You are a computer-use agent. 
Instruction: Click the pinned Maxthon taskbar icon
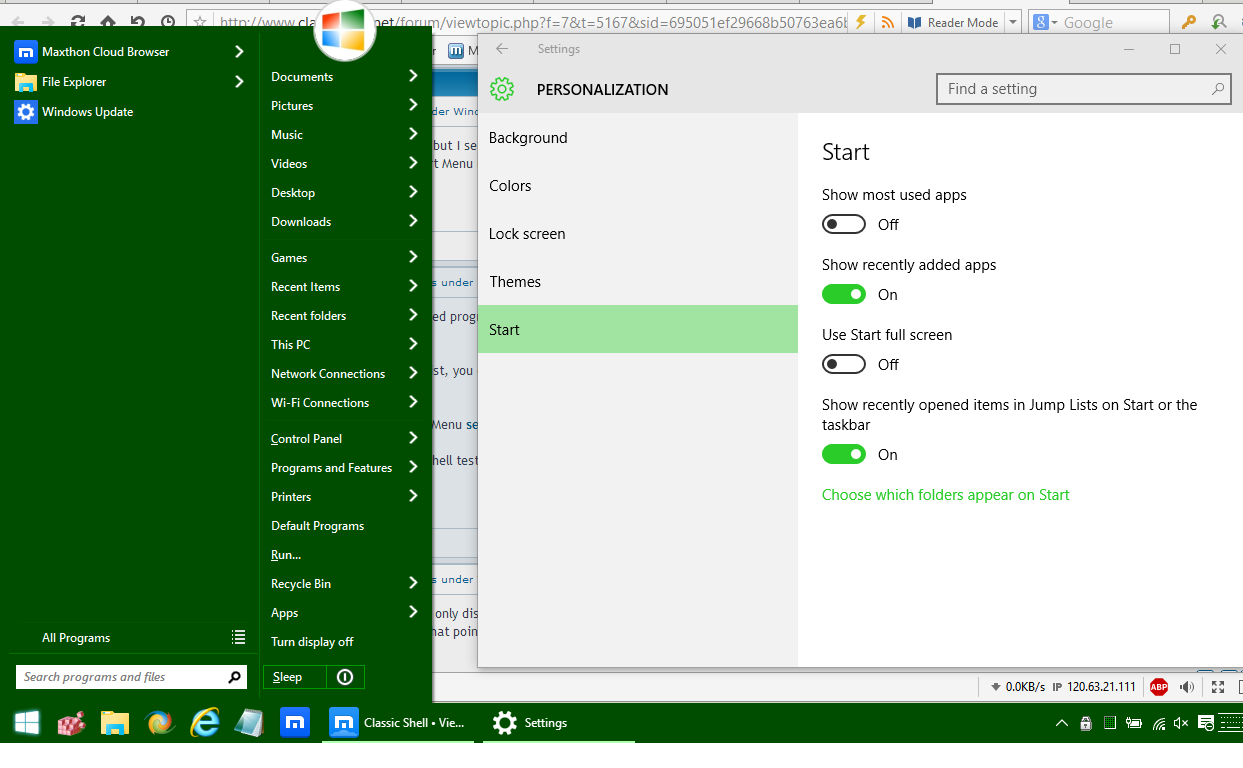click(x=294, y=722)
